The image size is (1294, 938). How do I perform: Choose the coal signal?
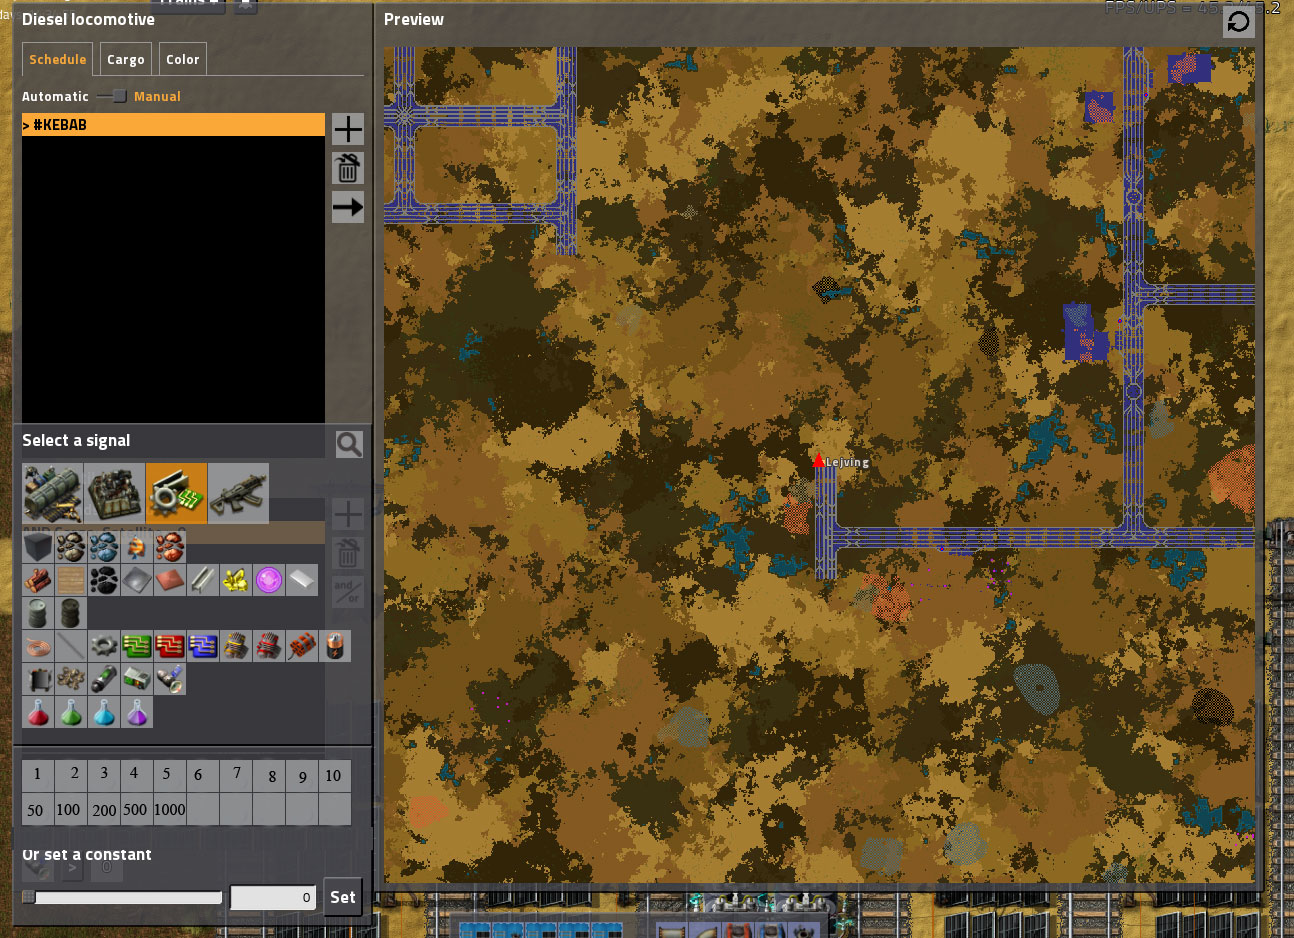[x=104, y=580]
